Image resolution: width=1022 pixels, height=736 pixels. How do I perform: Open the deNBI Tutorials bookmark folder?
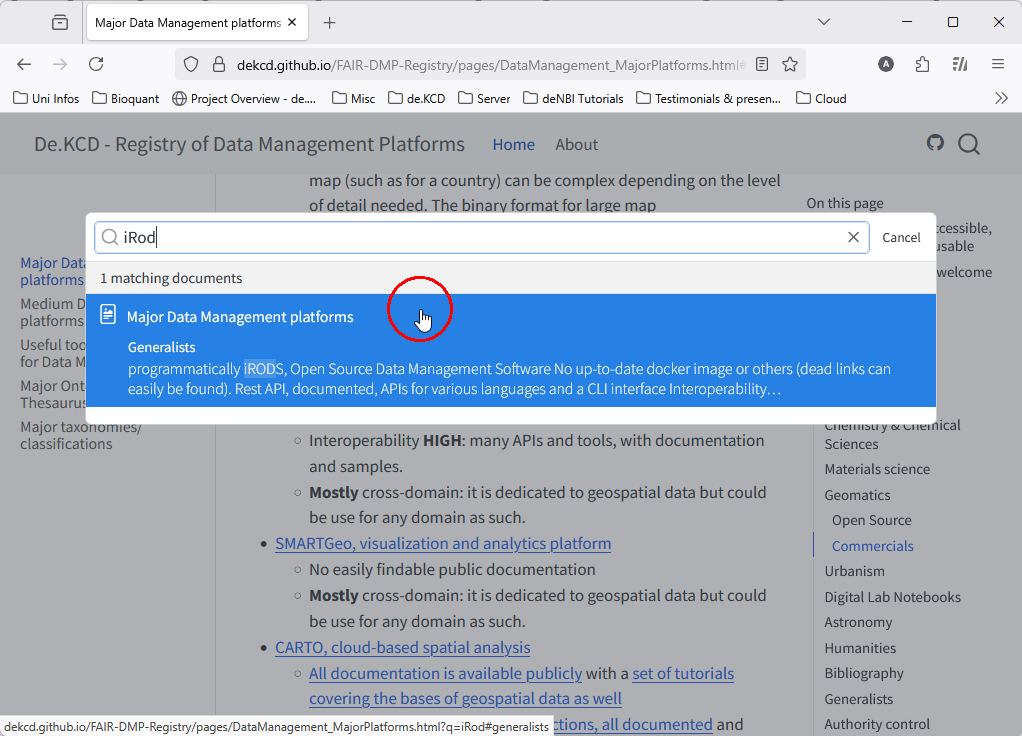[x=573, y=98]
